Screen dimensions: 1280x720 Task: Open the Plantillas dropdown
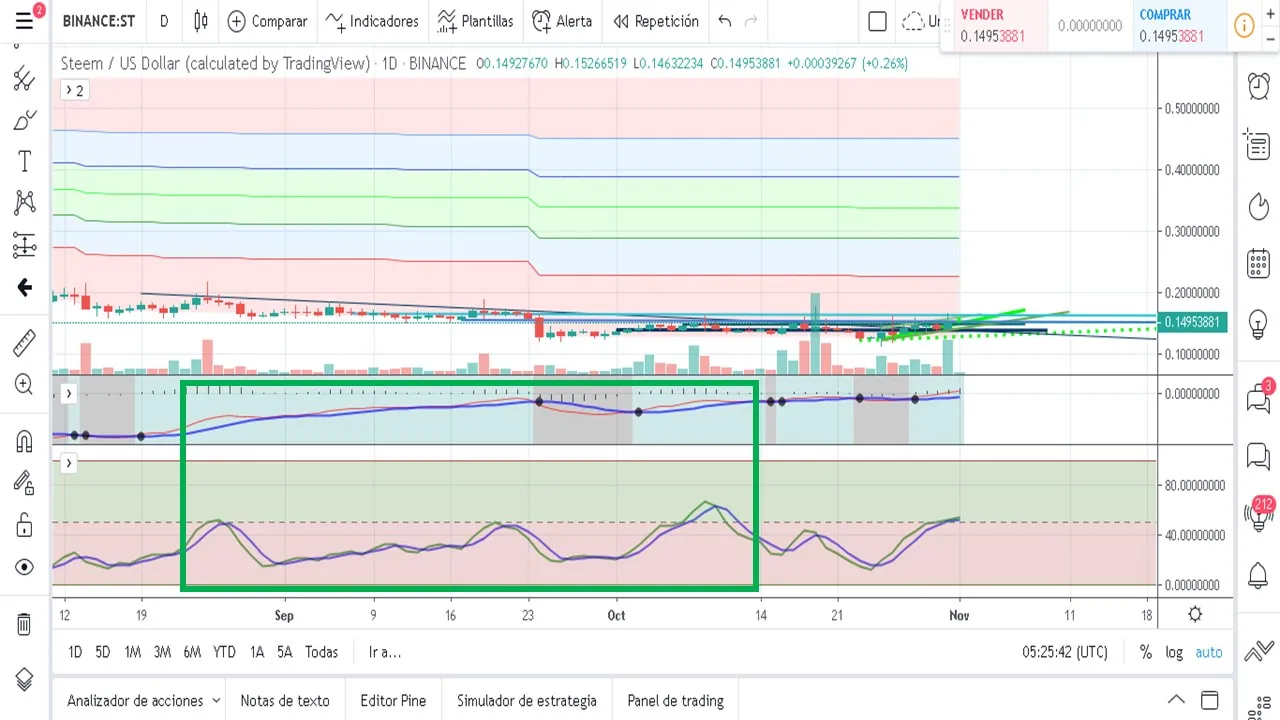[475, 21]
